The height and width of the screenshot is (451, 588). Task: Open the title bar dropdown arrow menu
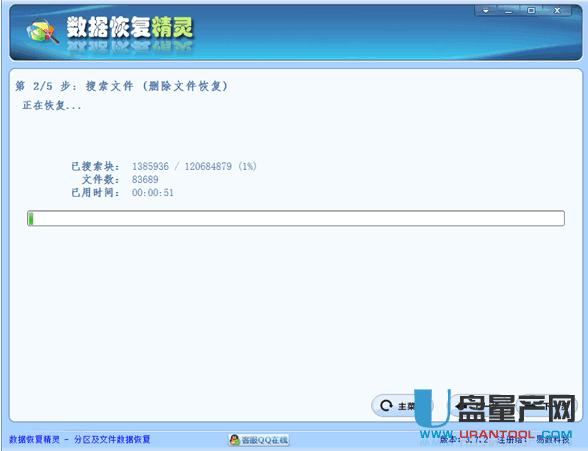point(486,11)
